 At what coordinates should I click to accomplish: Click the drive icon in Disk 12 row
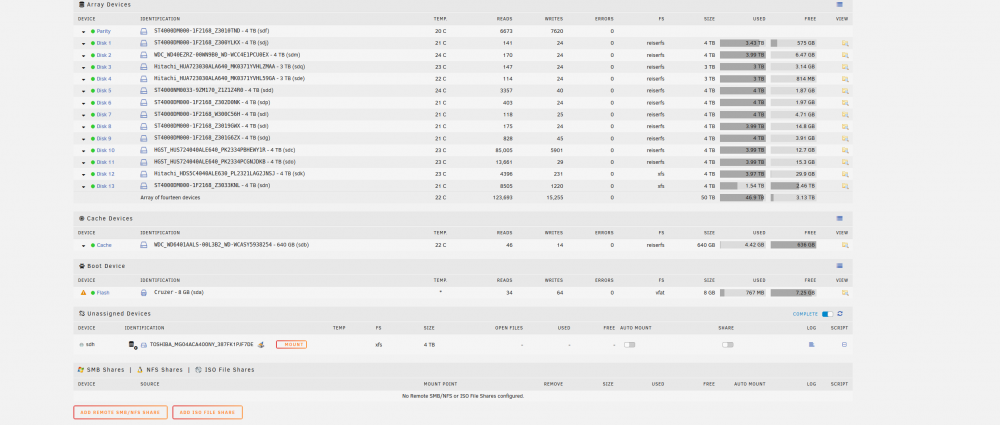tap(143, 174)
